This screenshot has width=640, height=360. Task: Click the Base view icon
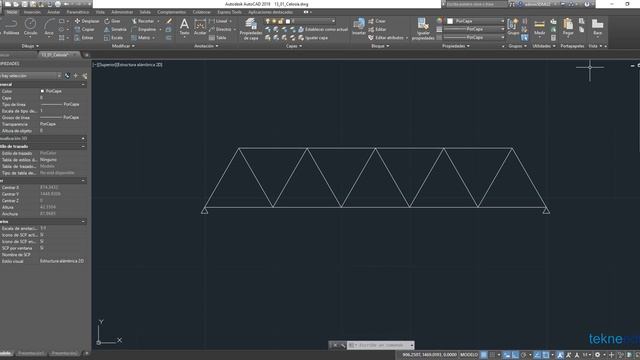click(x=597, y=27)
